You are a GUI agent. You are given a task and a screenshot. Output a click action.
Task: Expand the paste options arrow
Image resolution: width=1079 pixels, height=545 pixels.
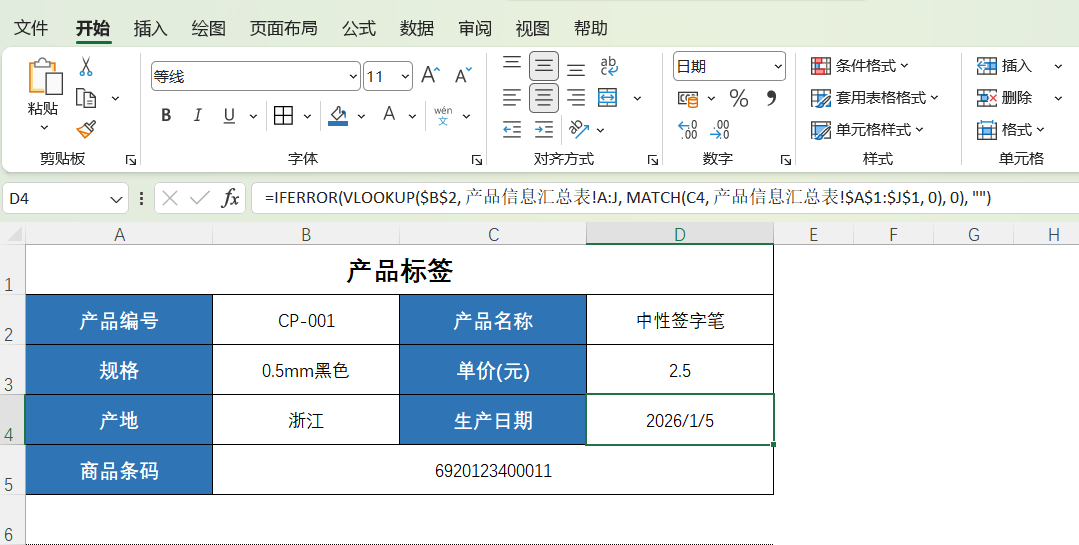point(45,127)
